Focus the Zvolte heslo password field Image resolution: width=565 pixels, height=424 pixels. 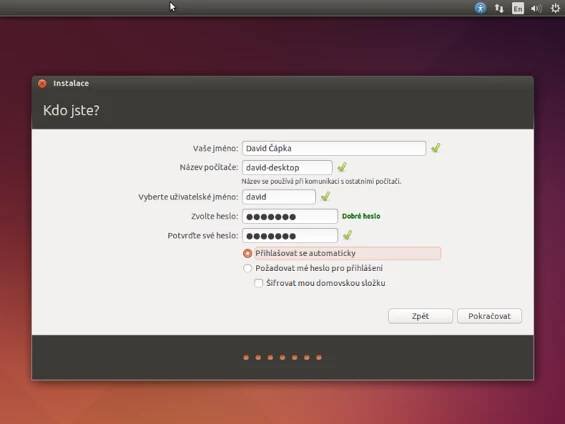pos(290,217)
